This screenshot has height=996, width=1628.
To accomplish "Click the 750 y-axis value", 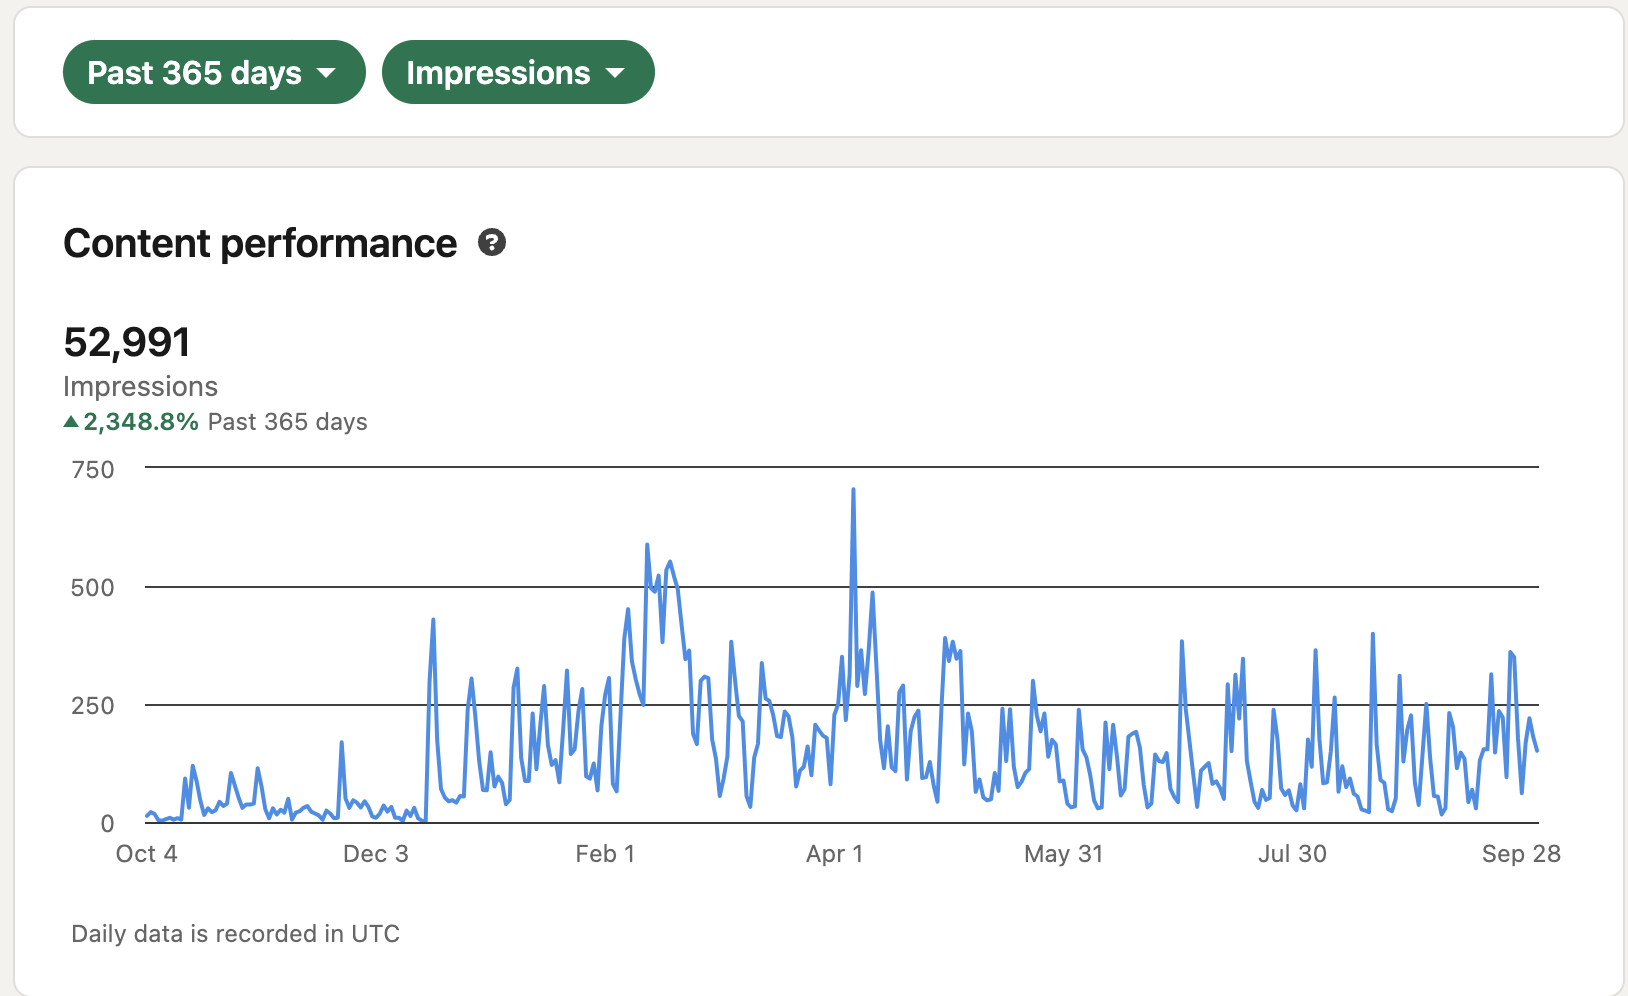I will click(93, 469).
